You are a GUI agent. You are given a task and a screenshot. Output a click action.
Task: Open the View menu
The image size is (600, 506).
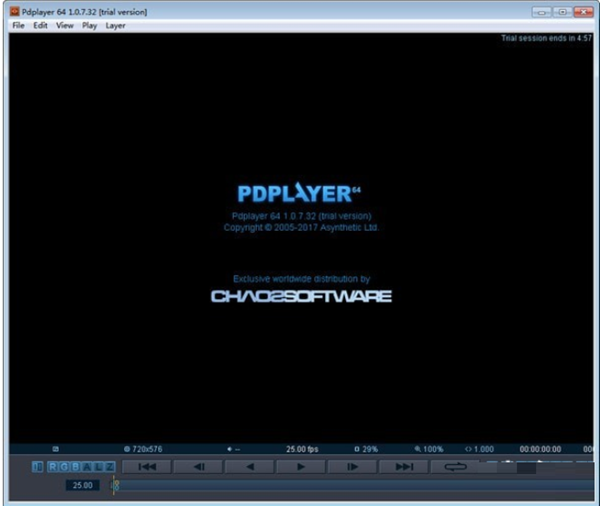[65, 25]
